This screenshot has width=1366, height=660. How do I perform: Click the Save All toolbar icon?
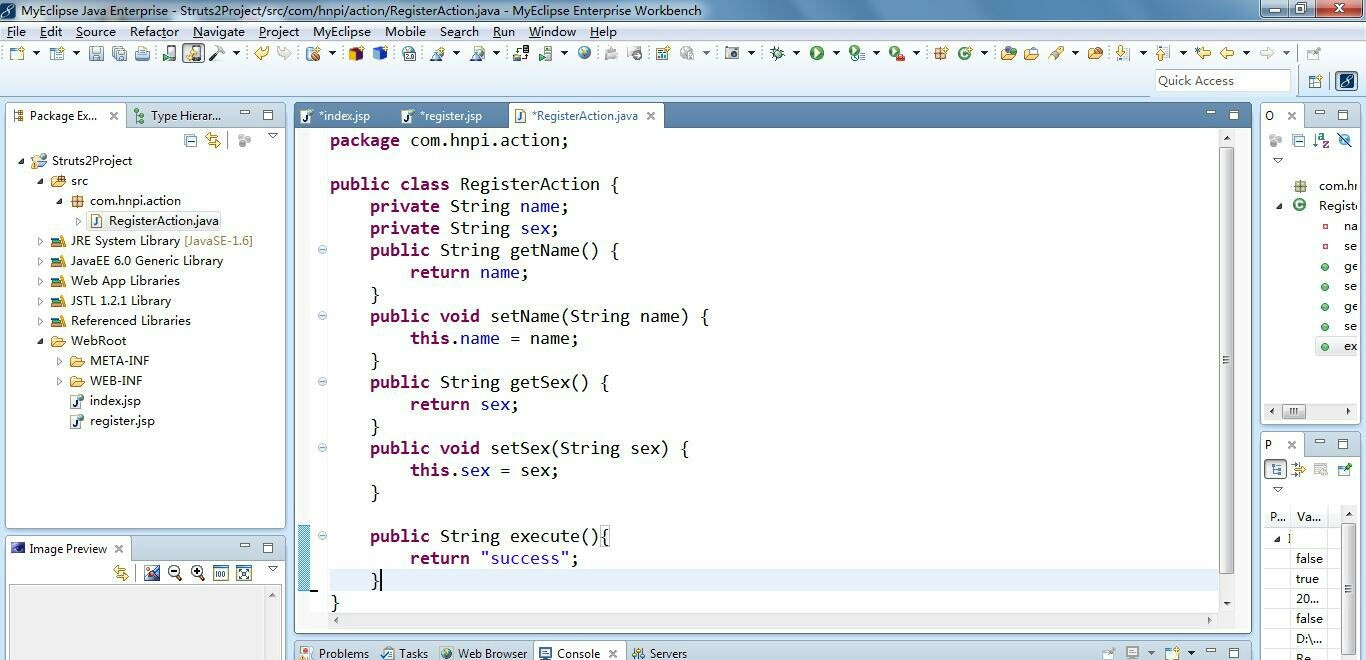tap(119, 53)
